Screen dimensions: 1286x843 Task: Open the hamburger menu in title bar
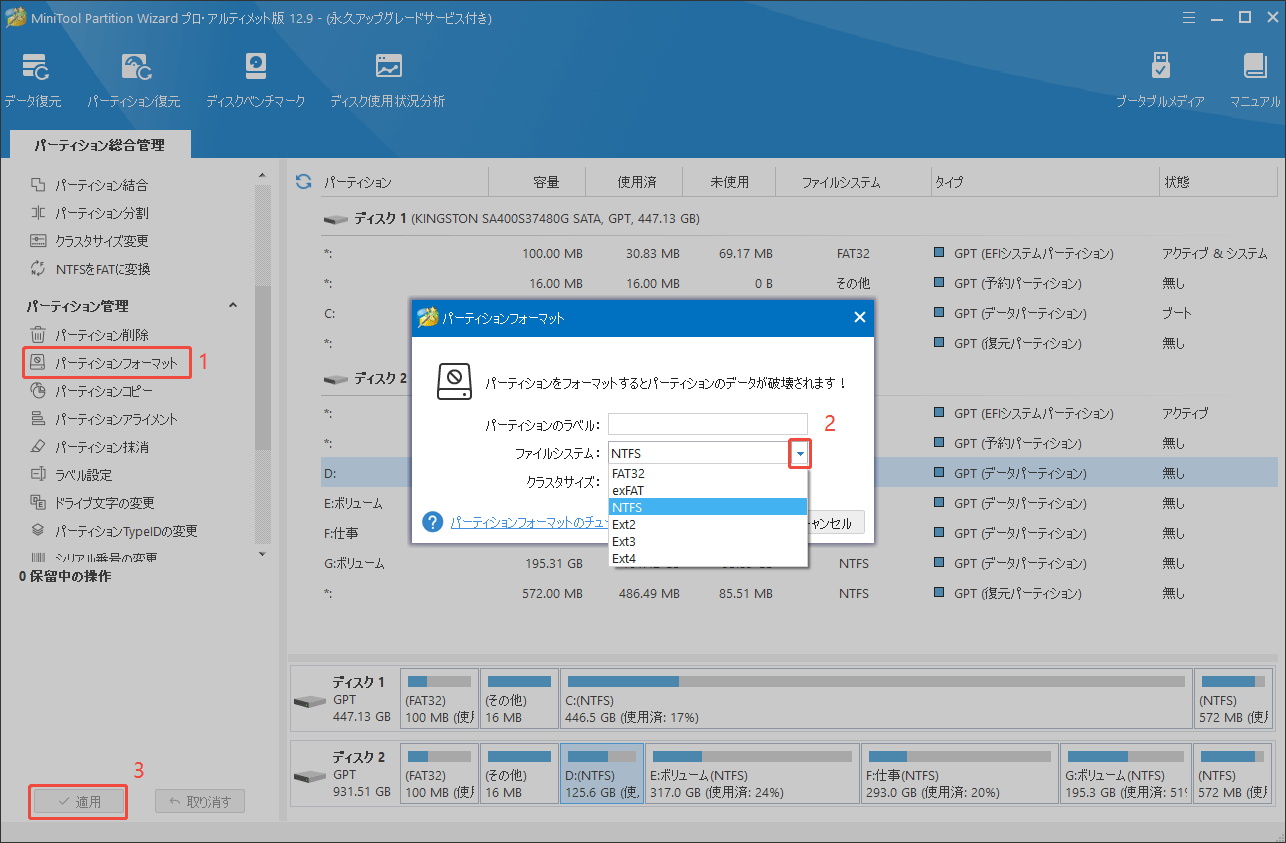tap(1188, 17)
